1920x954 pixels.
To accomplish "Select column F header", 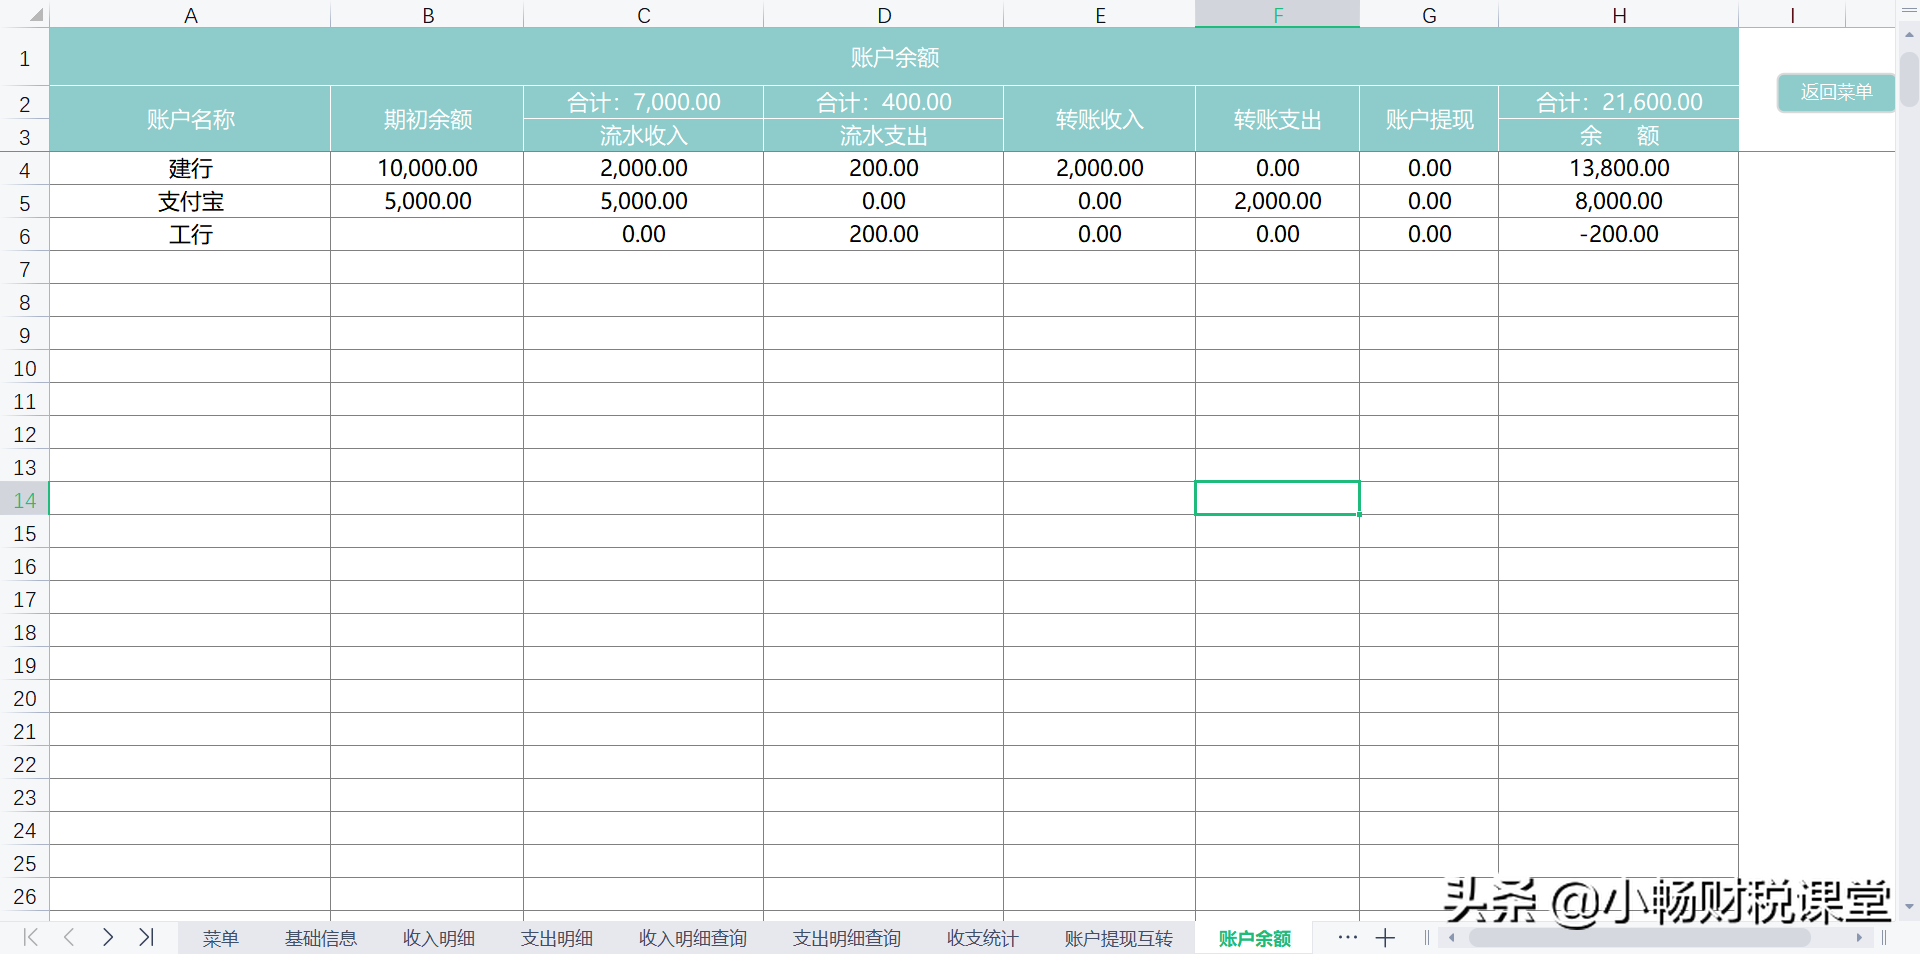I will pyautogui.click(x=1277, y=15).
